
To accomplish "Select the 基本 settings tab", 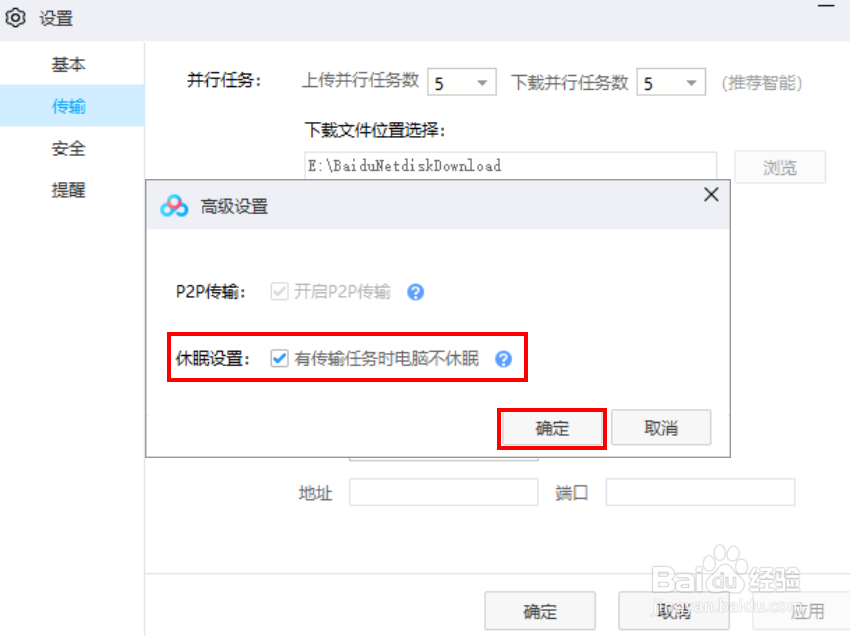I will coord(68,65).
